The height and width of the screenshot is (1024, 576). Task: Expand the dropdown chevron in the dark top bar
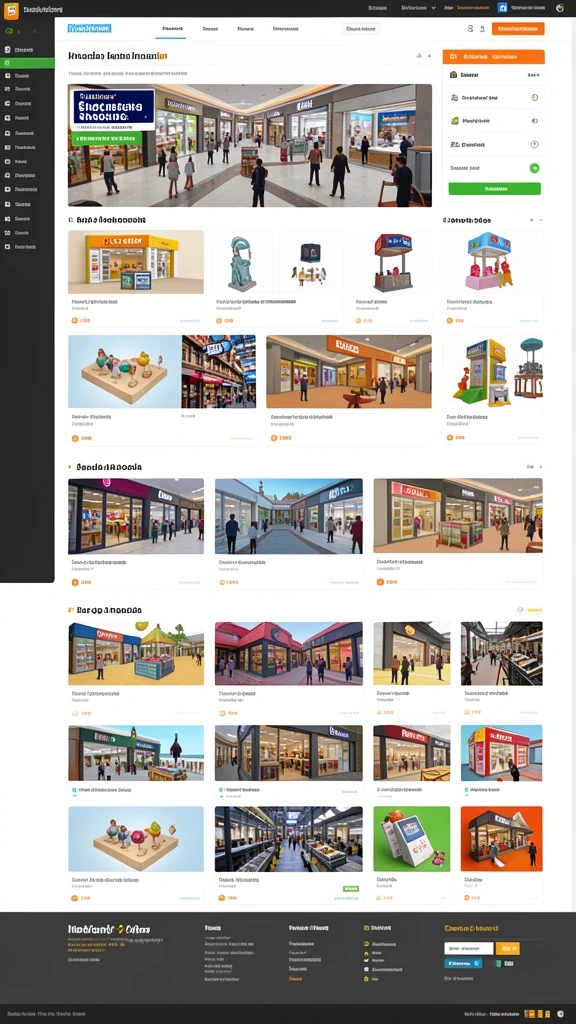tap(433, 8)
